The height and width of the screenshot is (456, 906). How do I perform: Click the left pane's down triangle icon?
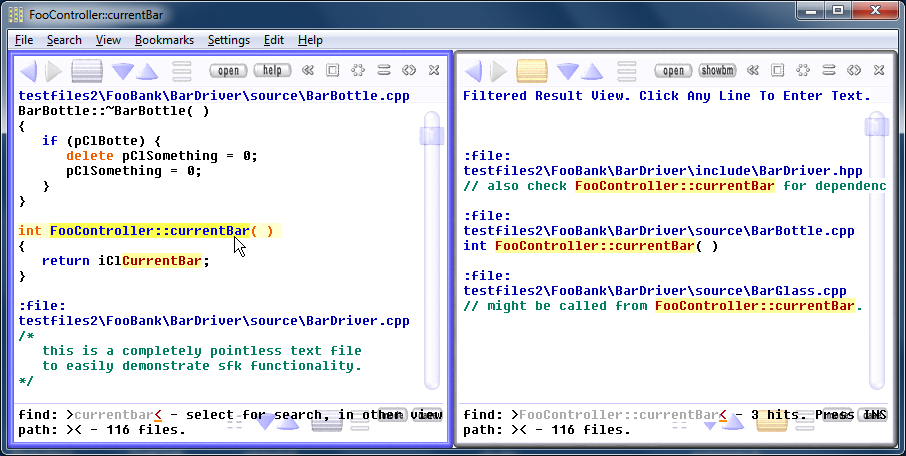click(x=123, y=71)
